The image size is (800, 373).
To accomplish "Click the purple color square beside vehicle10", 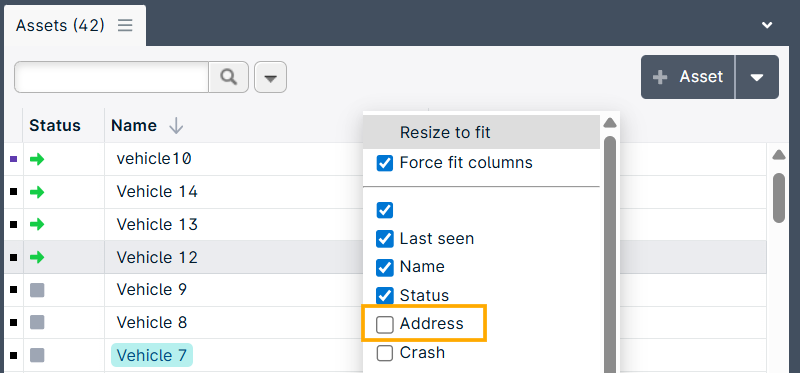I will tap(14, 159).
